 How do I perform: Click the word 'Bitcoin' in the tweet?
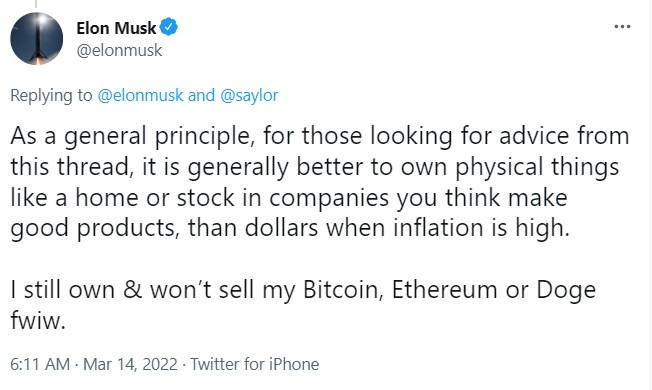point(343,289)
